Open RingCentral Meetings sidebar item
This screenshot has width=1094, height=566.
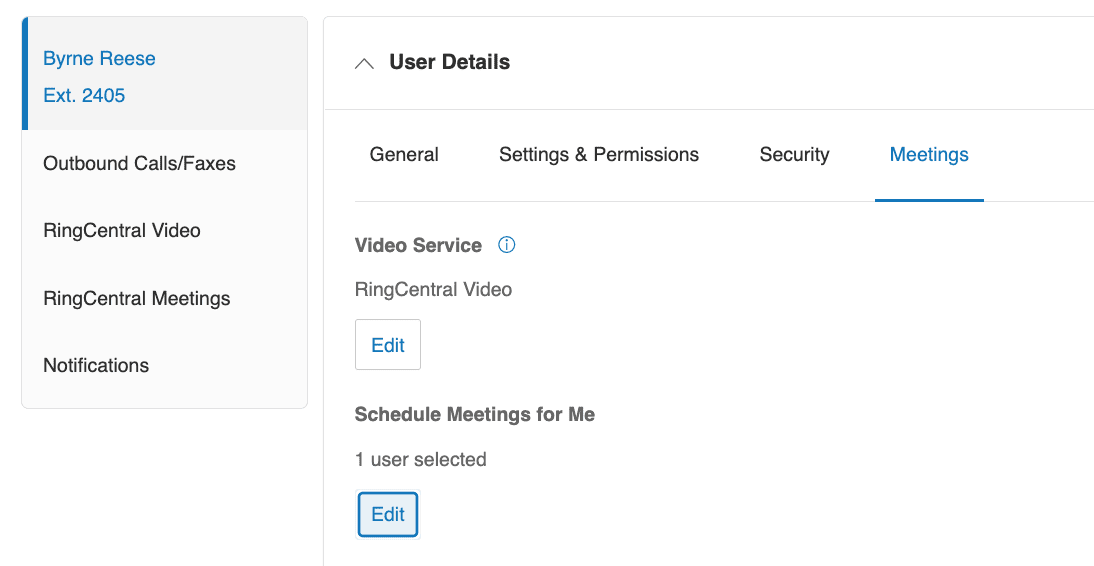pos(137,299)
